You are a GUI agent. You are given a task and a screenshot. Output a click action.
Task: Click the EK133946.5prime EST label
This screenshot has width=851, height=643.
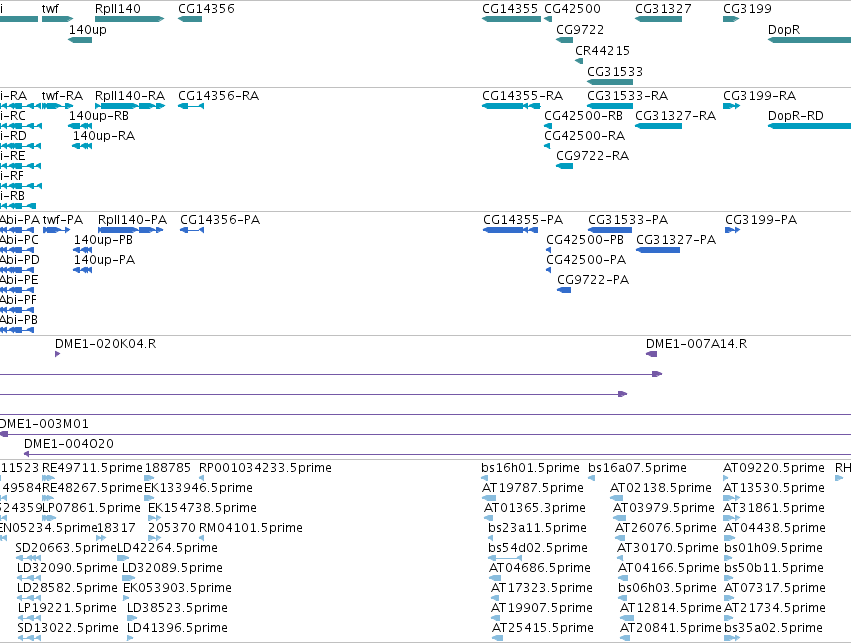198,488
